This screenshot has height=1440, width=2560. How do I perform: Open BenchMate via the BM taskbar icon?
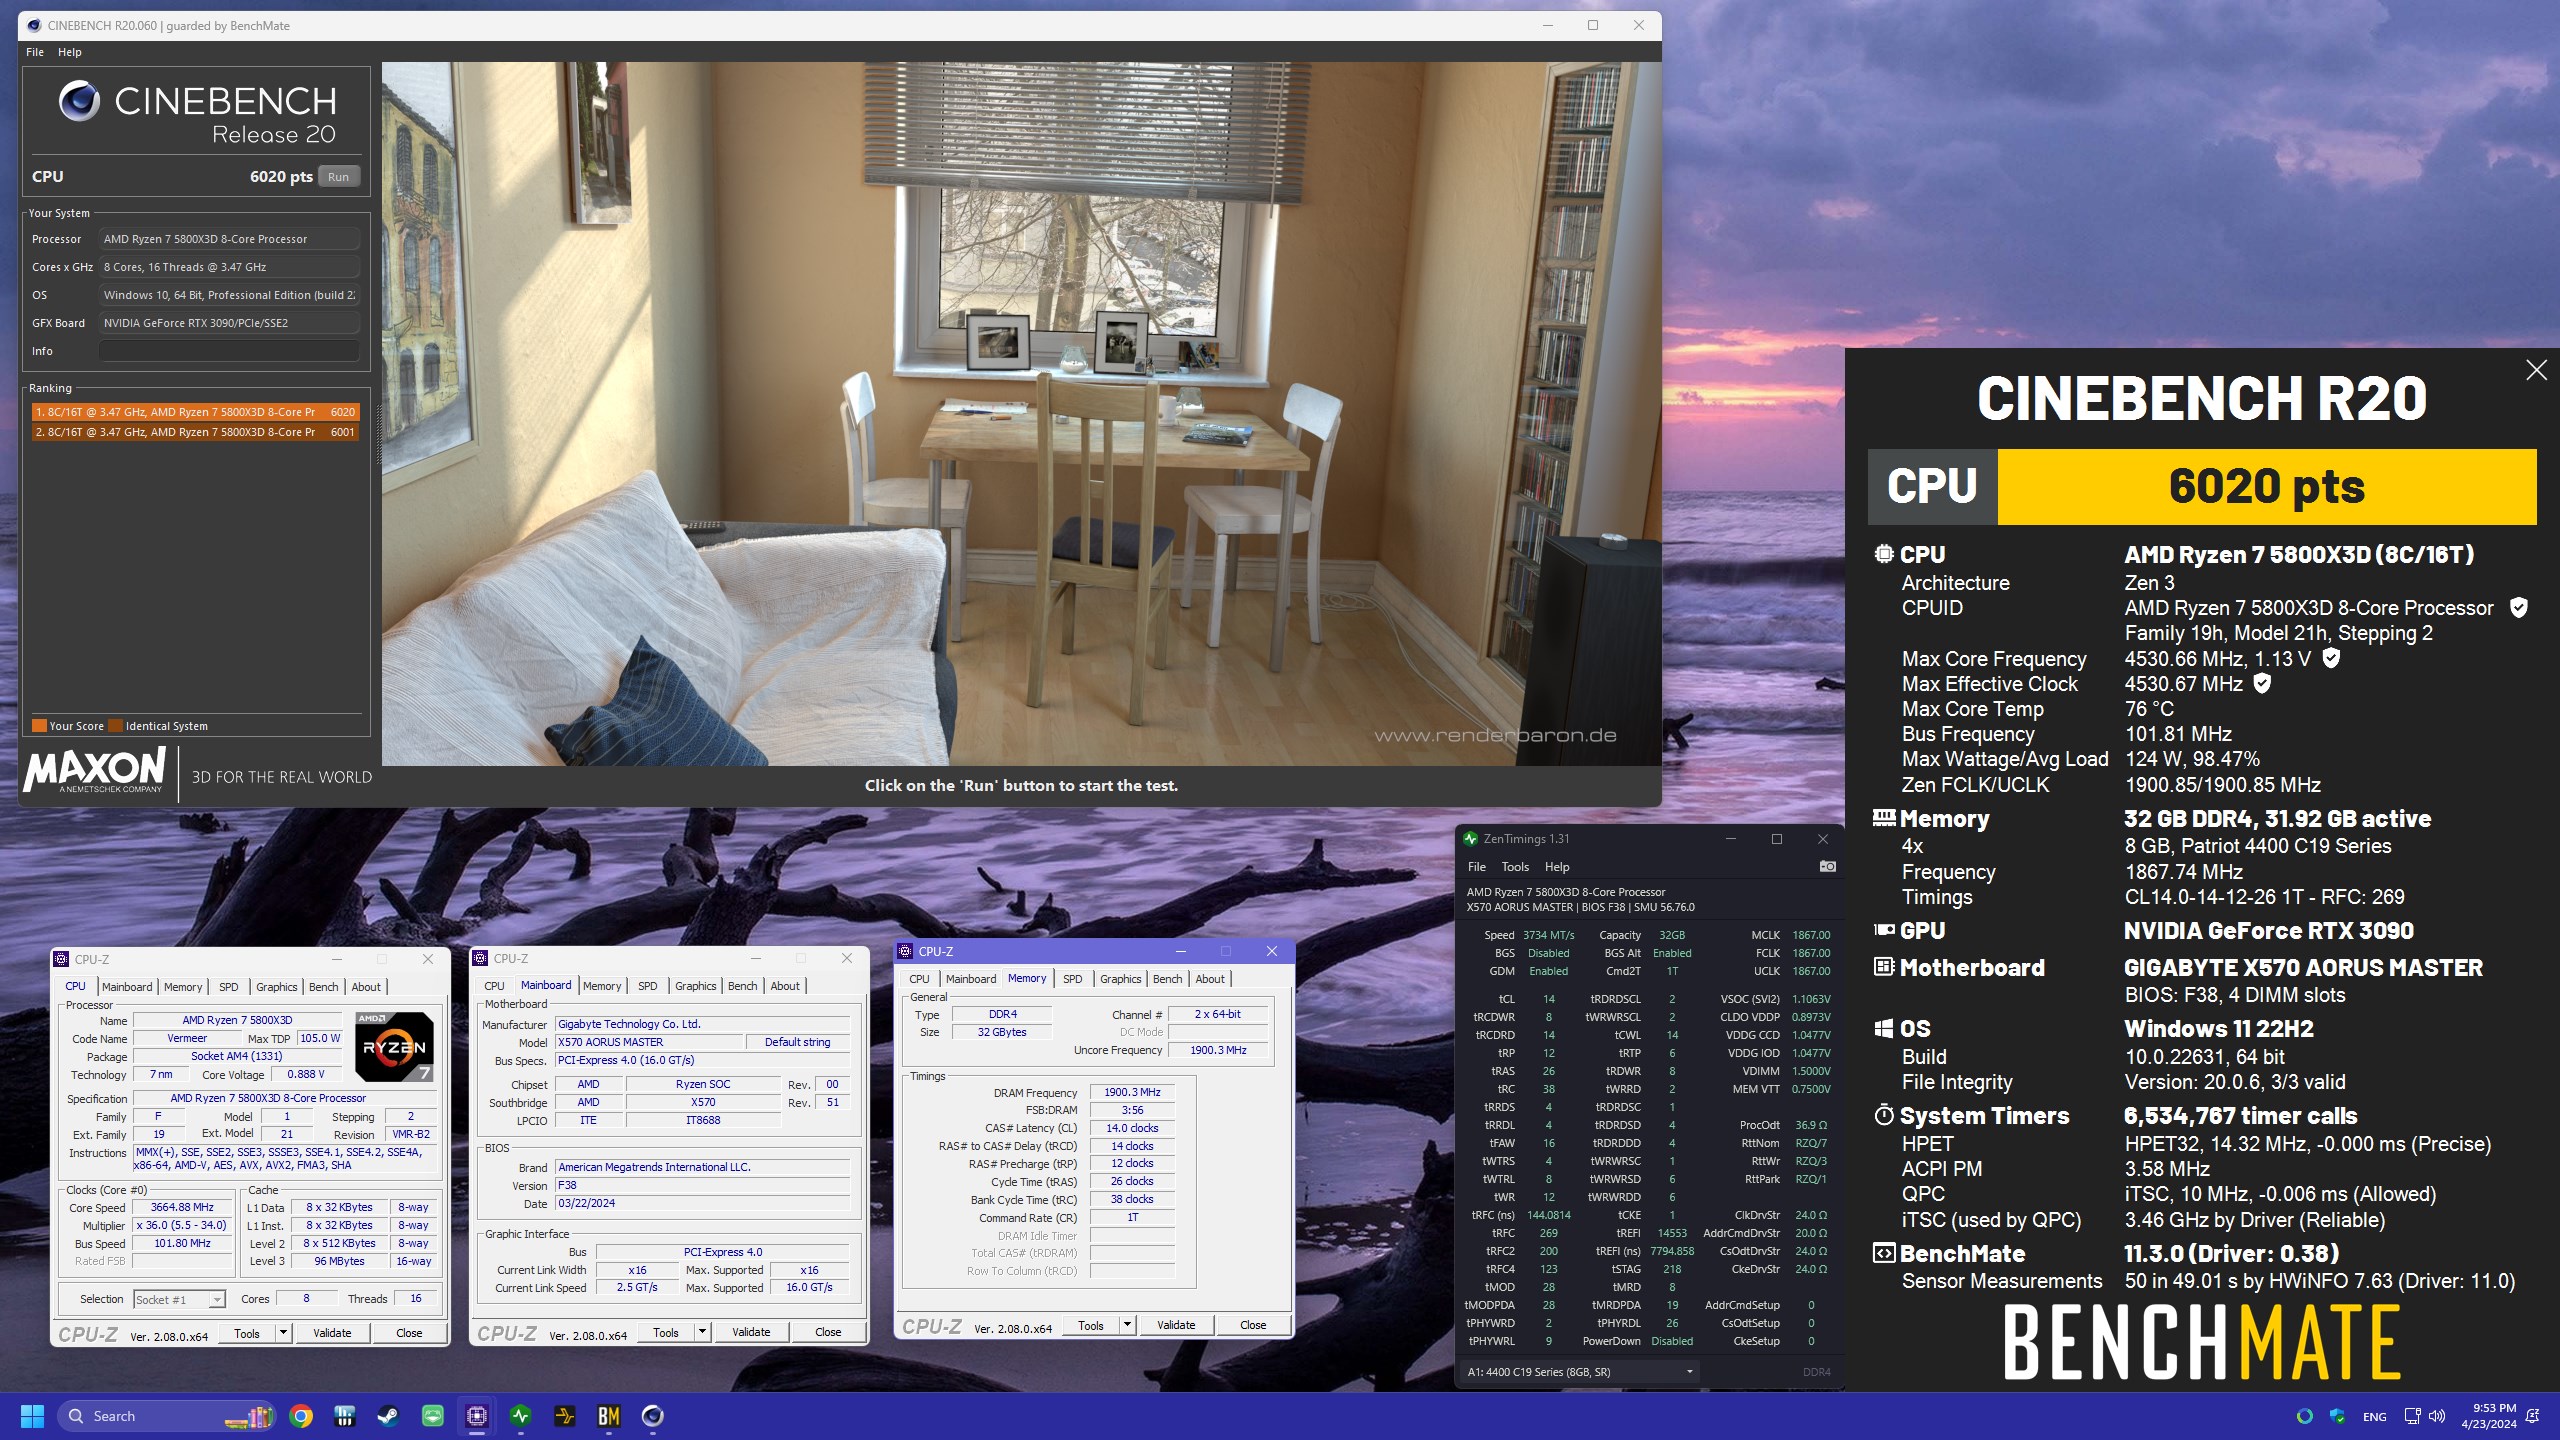[x=608, y=1416]
